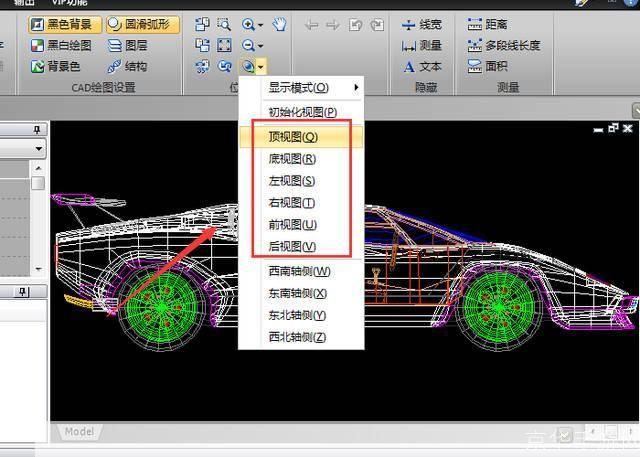This screenshot has width=640, height=457.
Task: Open the zoom in dropdown arrow
Action: [260, 25]
